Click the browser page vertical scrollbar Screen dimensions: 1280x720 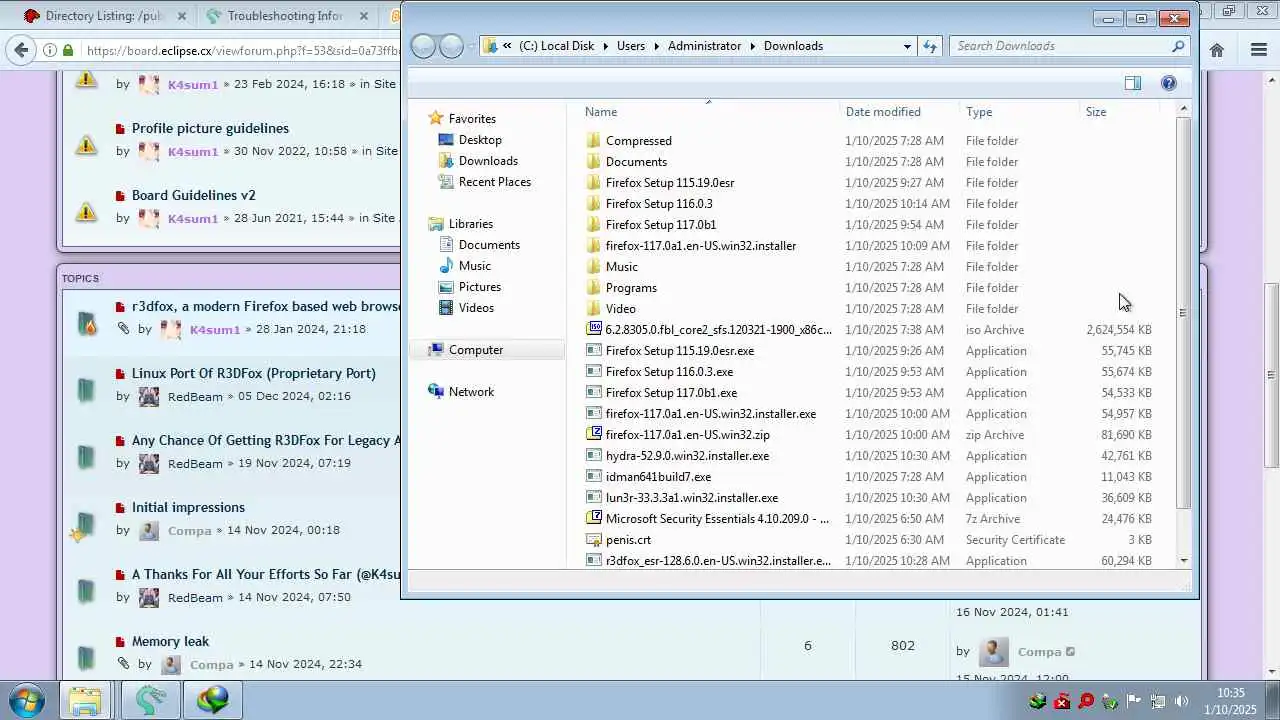click(1271, 375)
